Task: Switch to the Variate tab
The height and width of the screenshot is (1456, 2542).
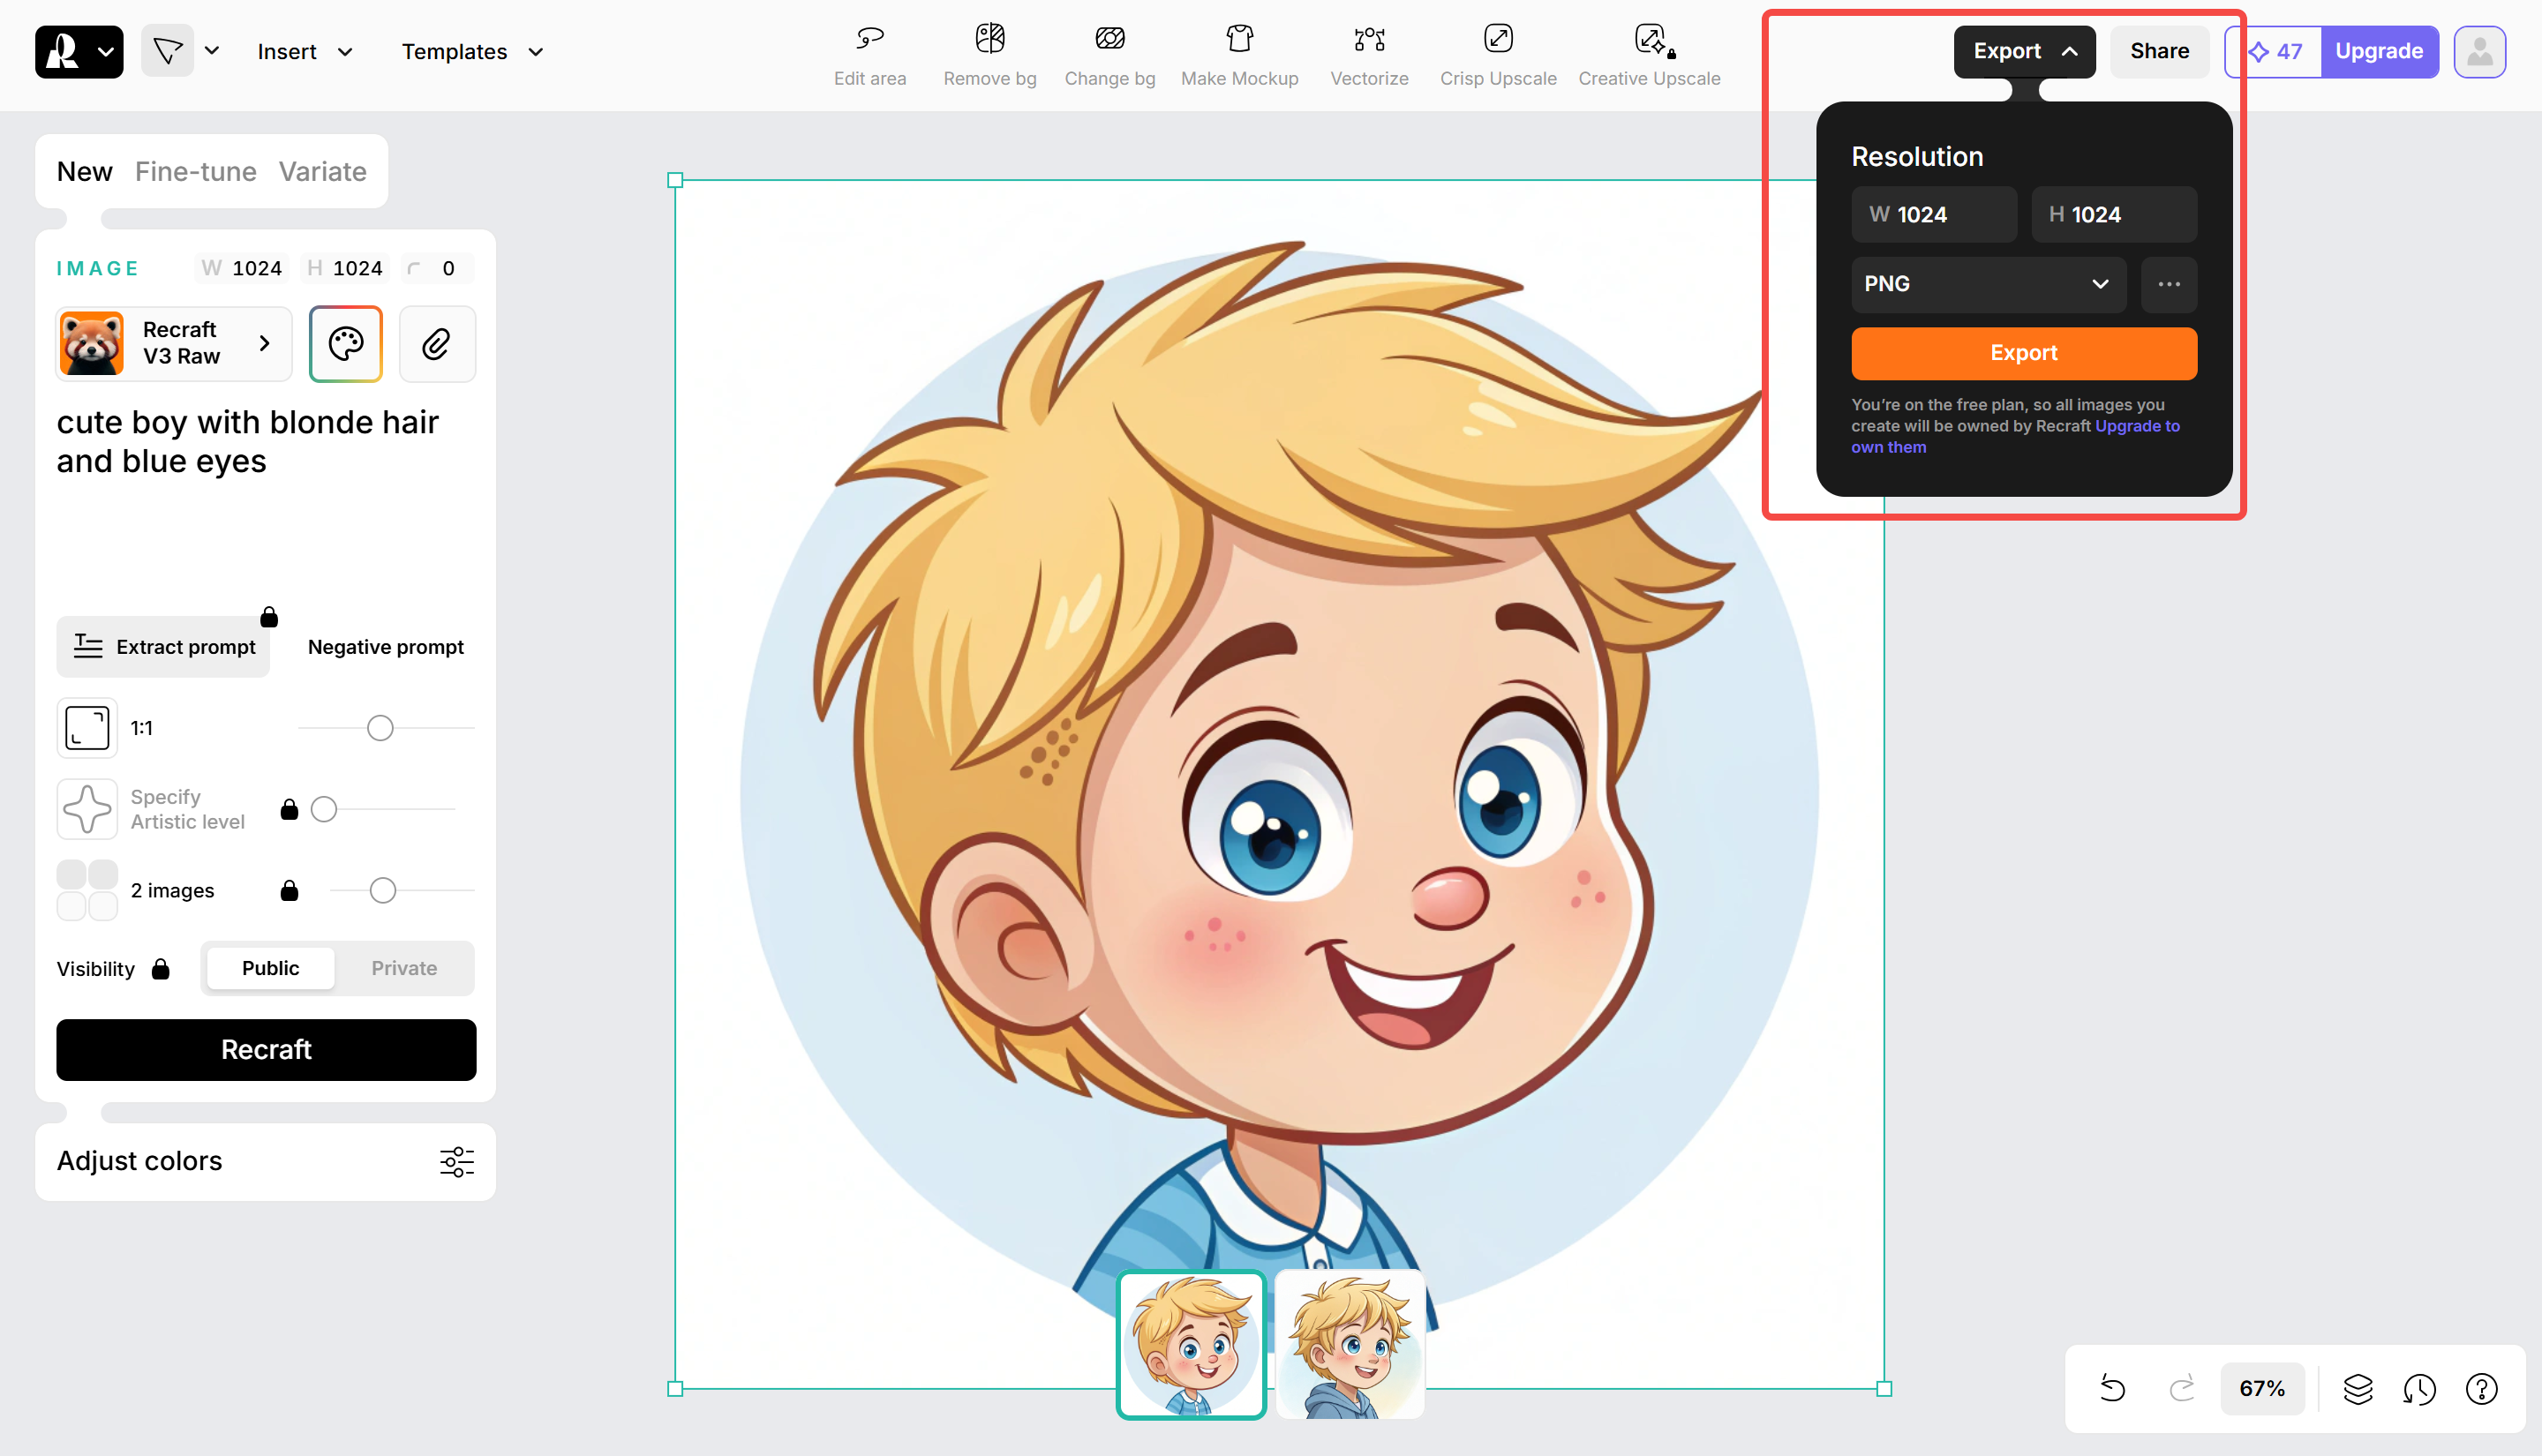Action: [322, 172]
